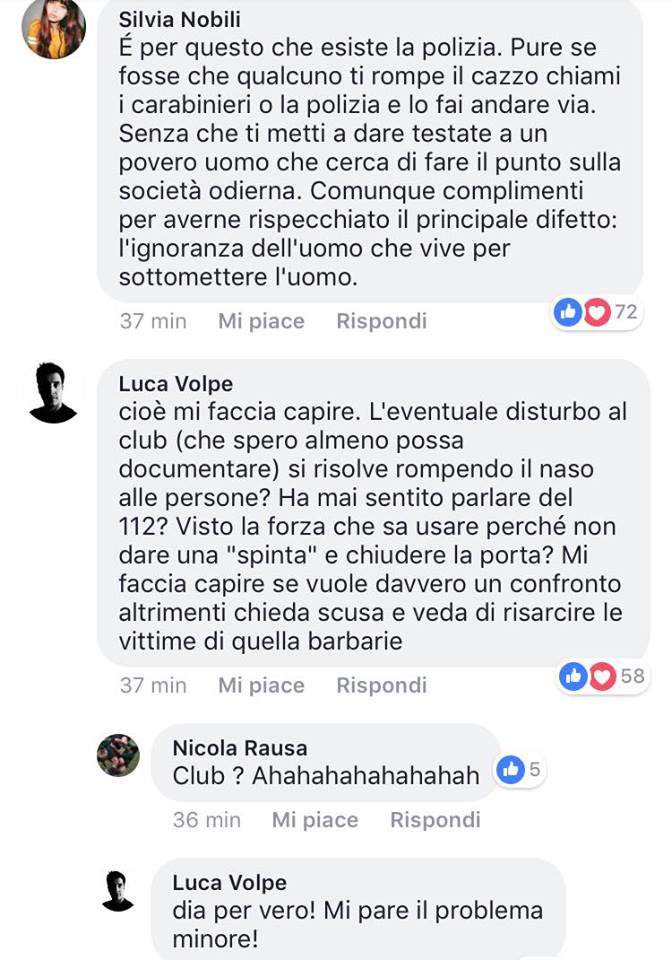Like Luca Volpe's long comment via Mi piace

[261, 685]
